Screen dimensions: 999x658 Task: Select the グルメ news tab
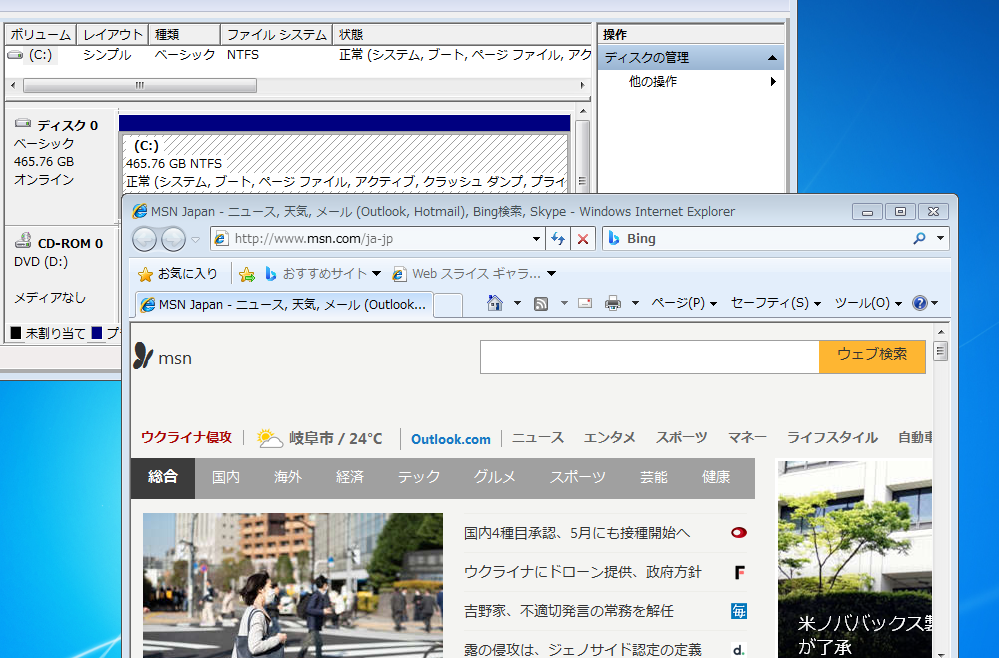[x=494, y=477]
